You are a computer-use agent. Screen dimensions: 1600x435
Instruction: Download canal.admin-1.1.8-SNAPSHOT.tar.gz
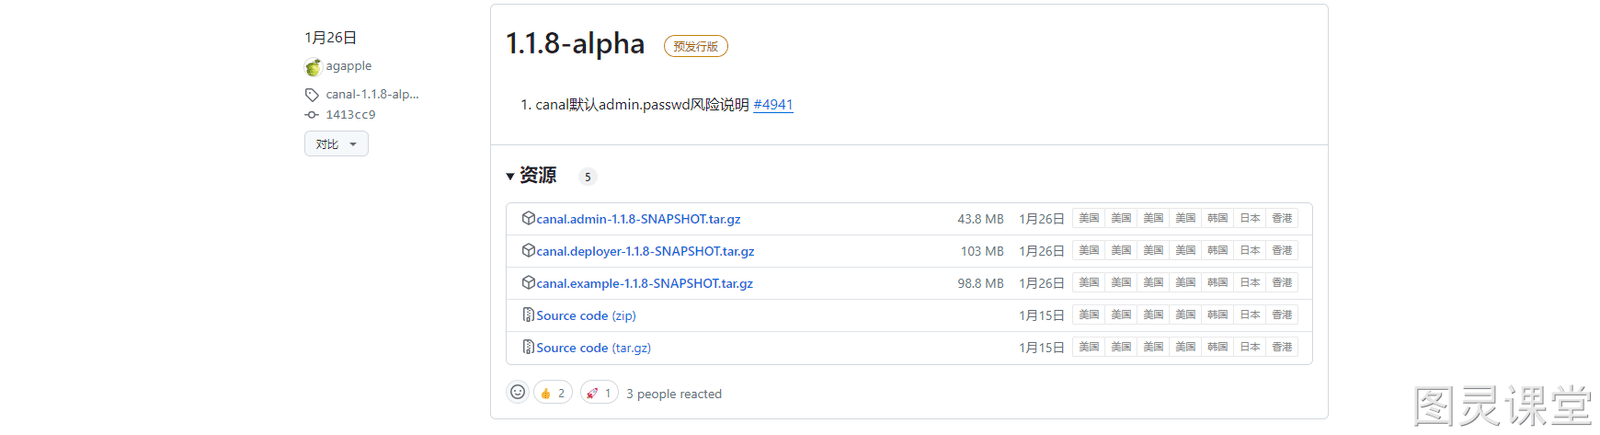(x=638, y=219)
